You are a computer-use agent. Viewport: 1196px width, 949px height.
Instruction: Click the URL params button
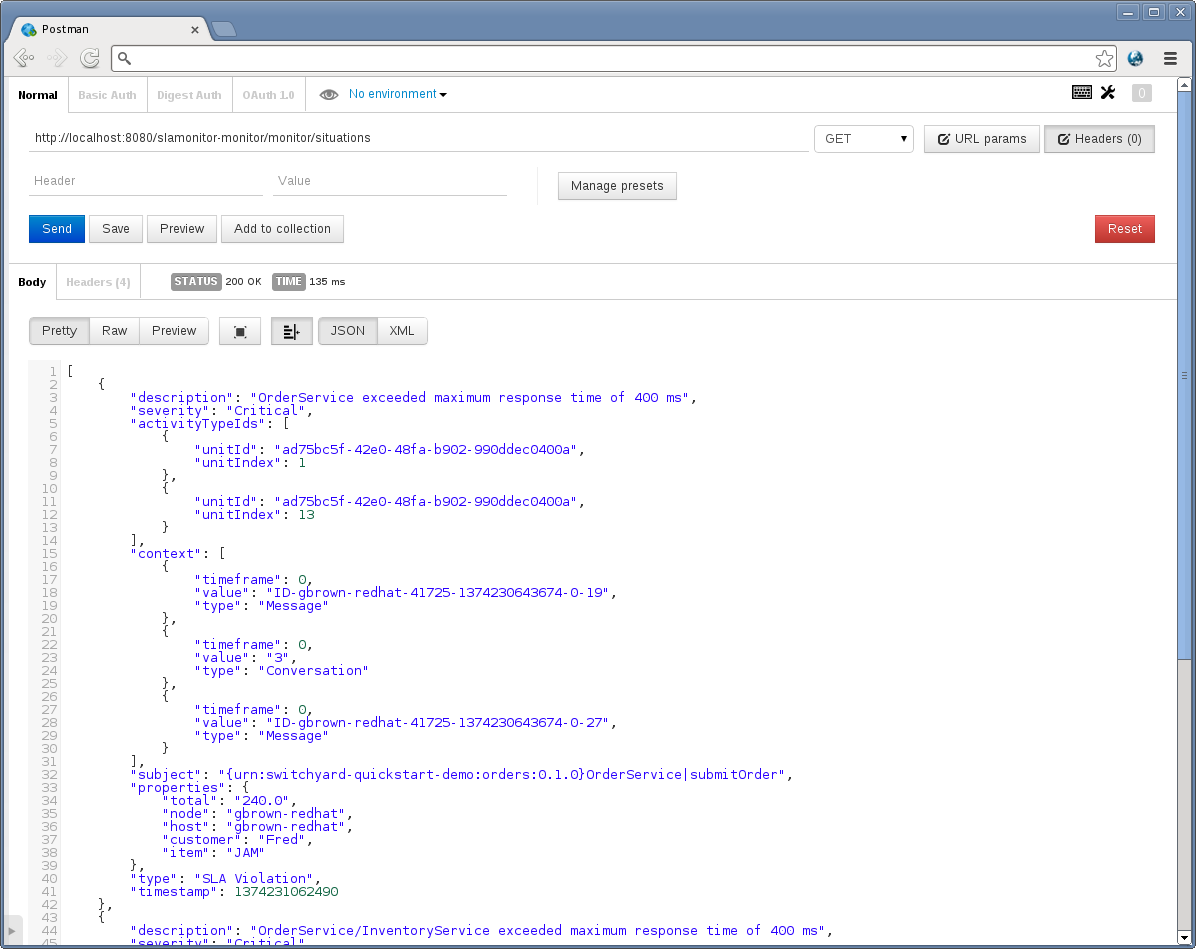coord(982,139)
